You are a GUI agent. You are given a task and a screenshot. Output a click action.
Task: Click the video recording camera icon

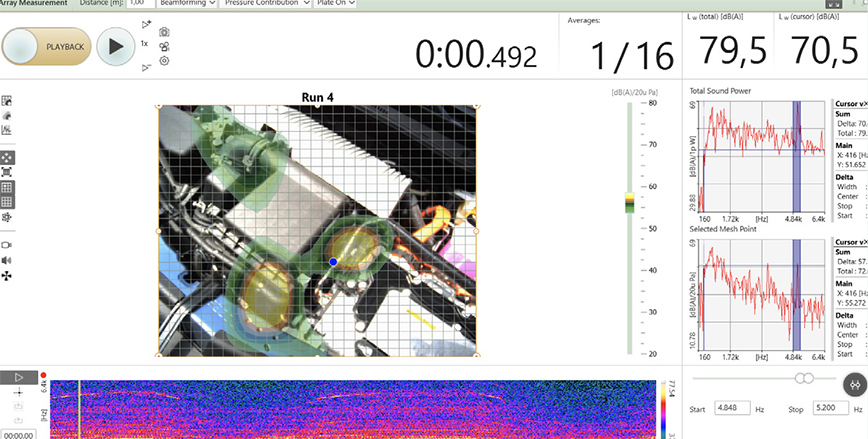164,46
